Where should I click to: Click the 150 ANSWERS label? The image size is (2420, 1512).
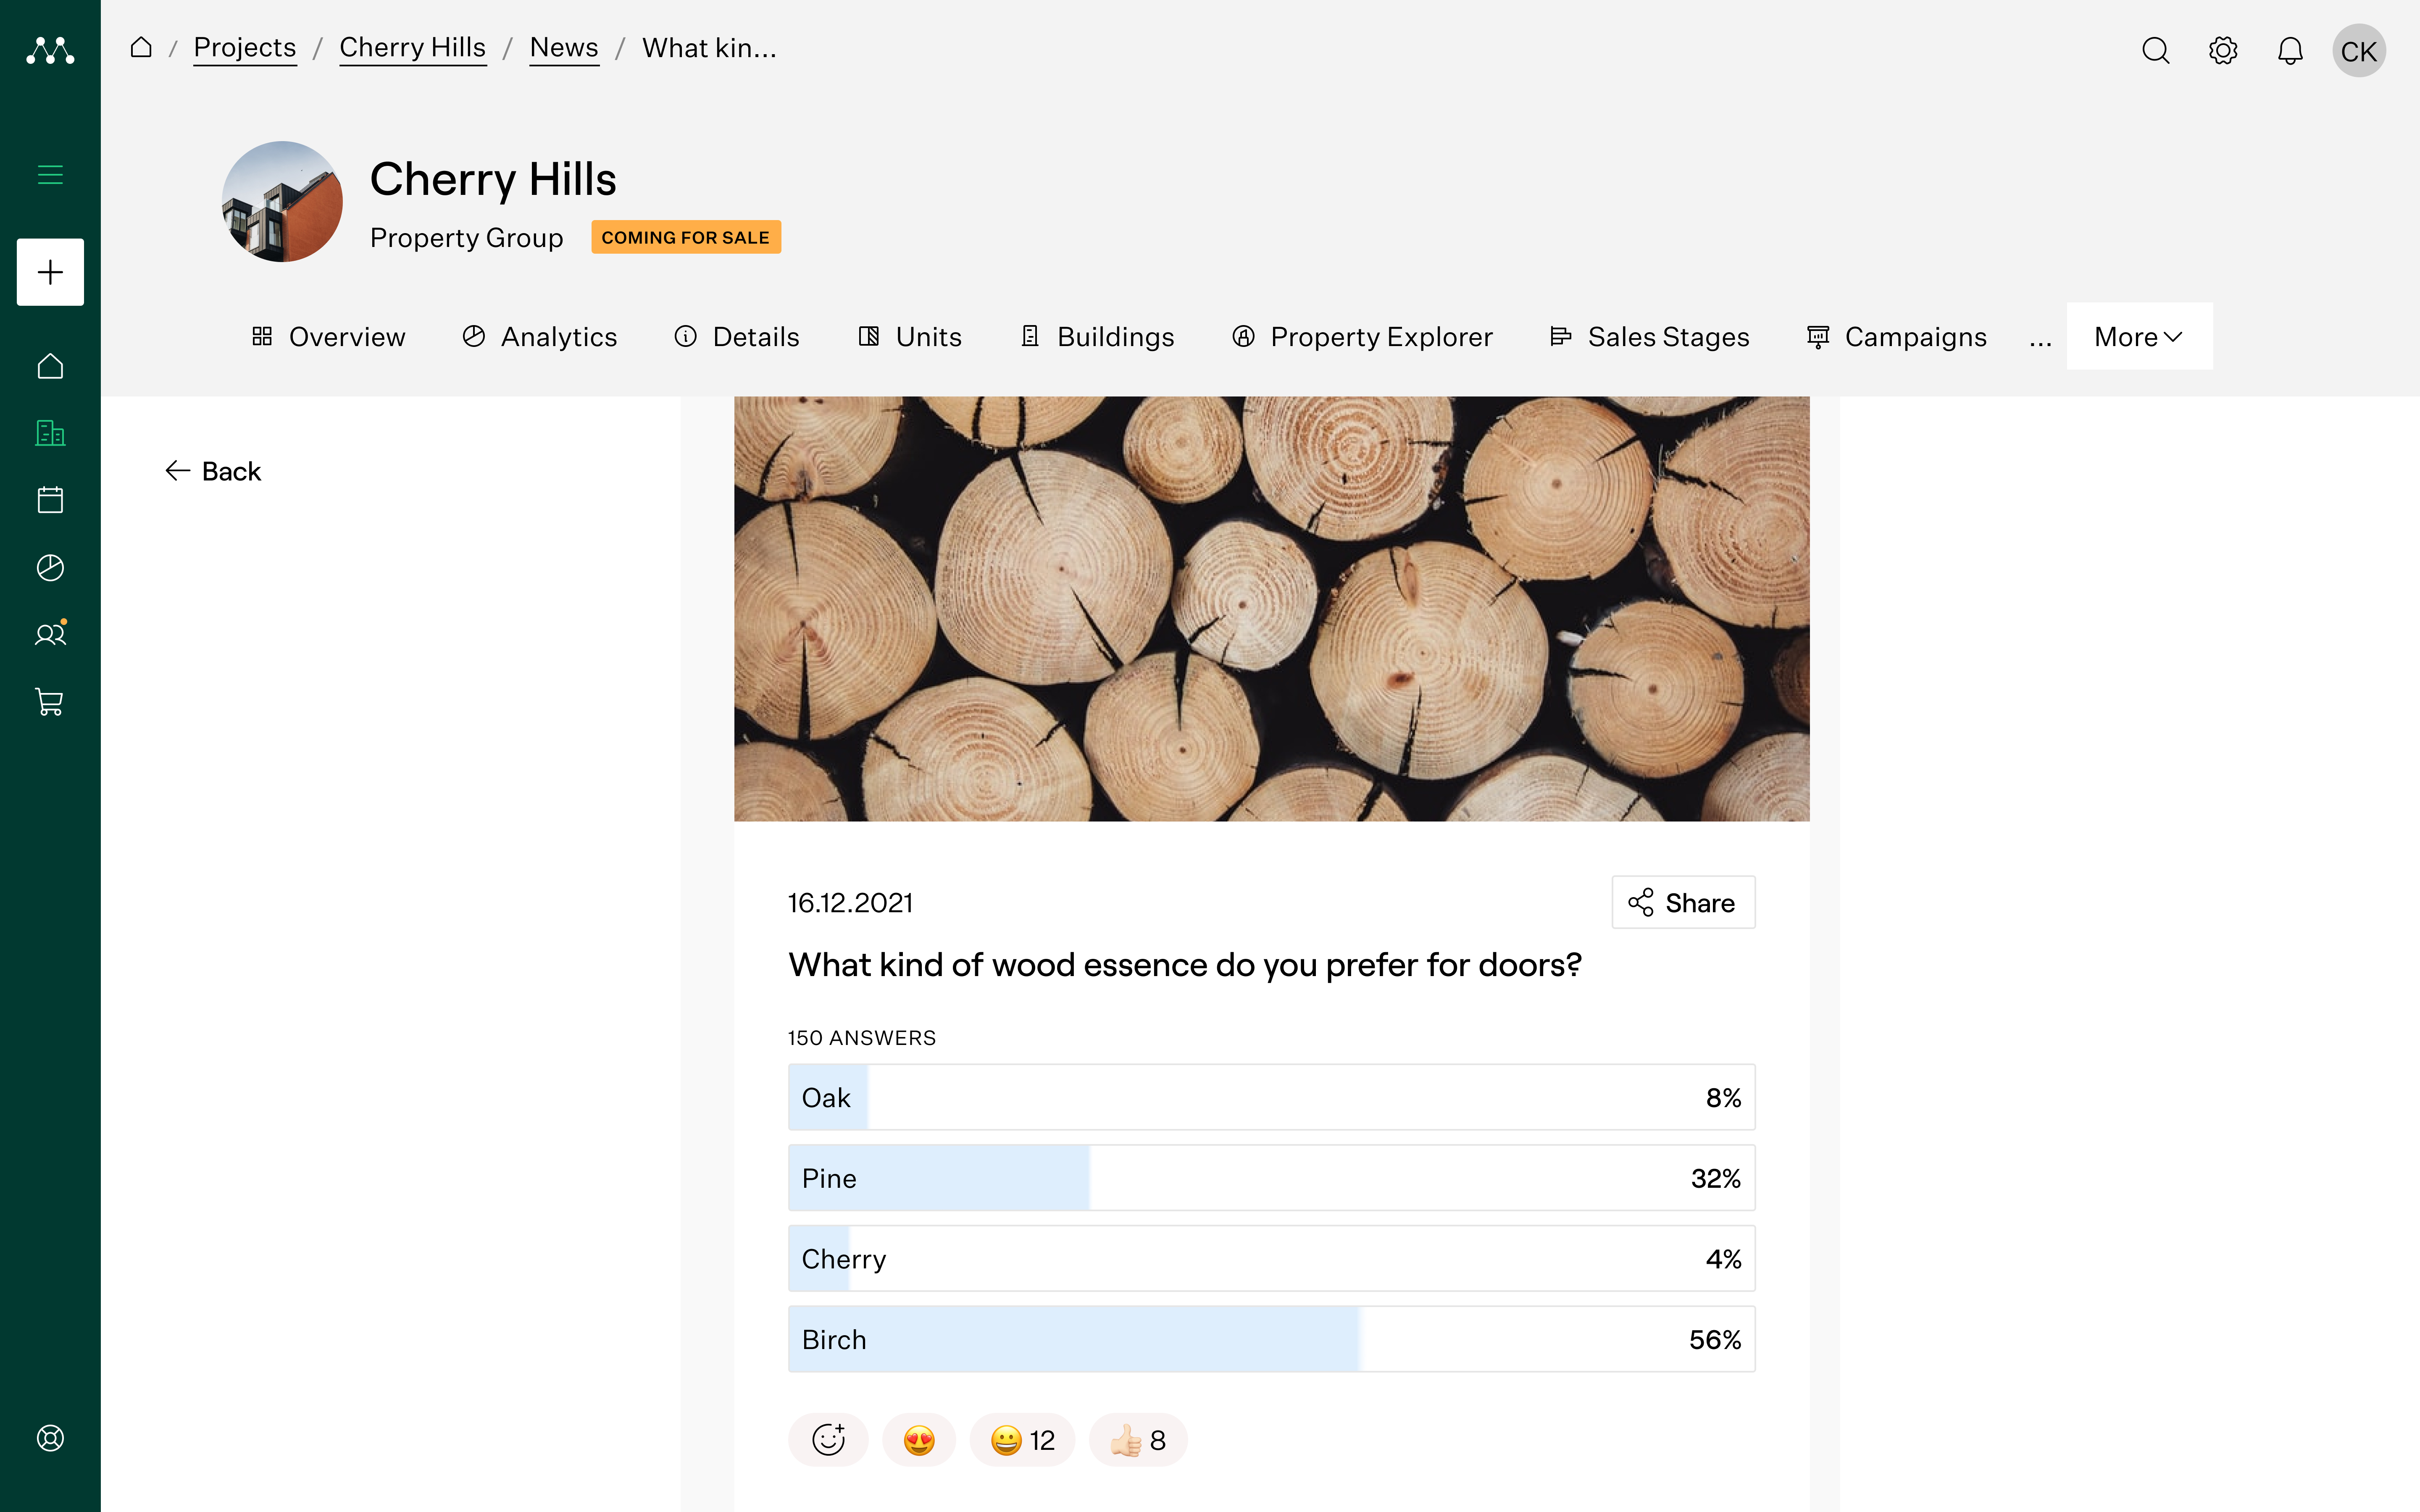(x=862, y=1038)
